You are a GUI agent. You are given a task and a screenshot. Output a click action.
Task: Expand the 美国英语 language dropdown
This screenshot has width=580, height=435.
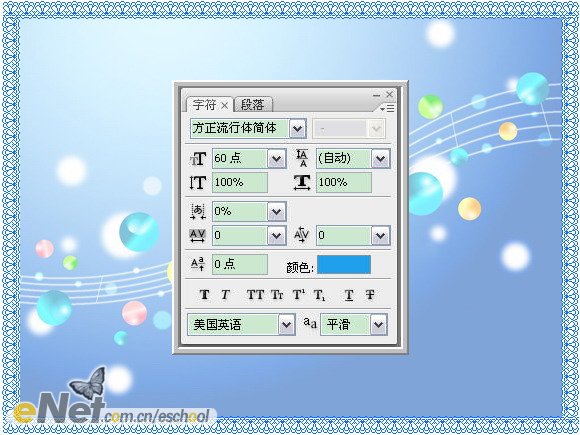tap(287, 325)
